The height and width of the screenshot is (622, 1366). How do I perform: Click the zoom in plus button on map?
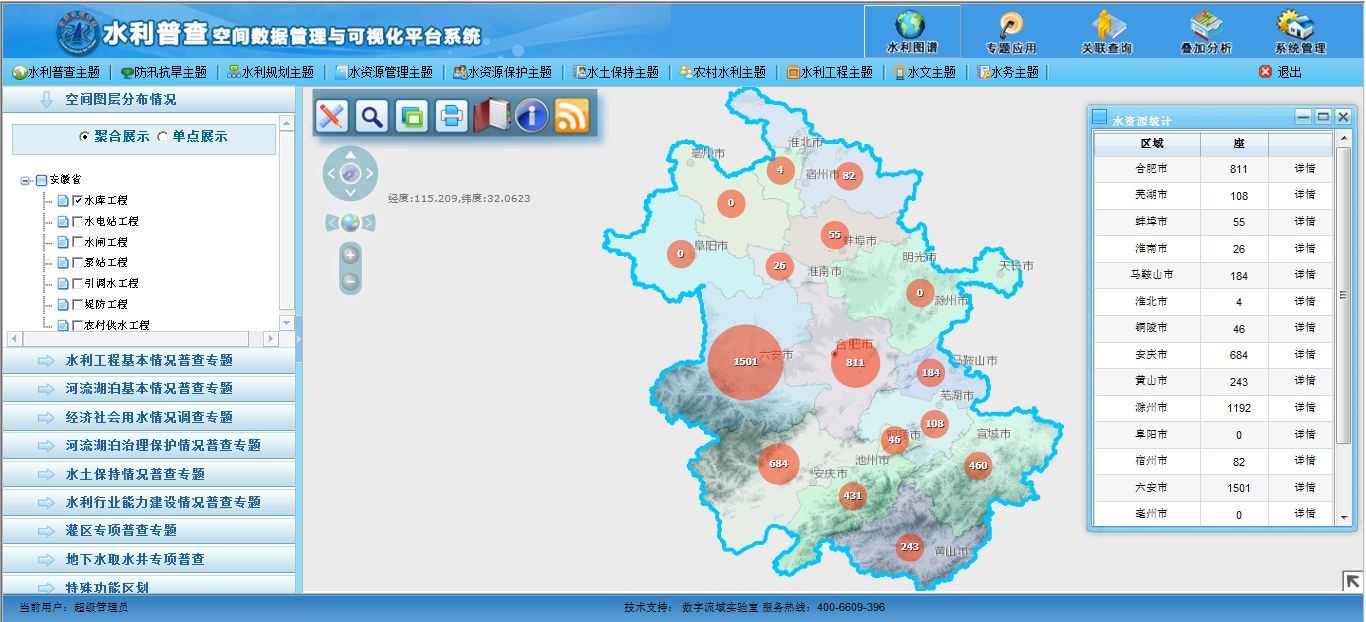click(350, 254)
